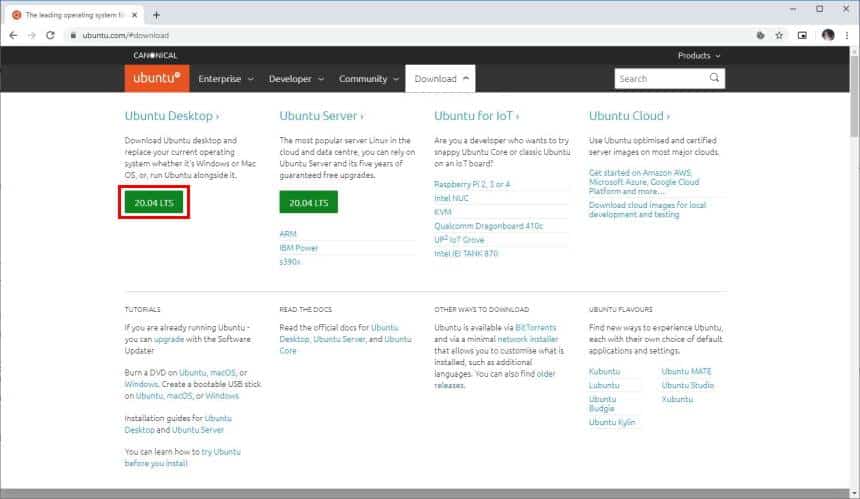
Task: Open the Lubuntu flavour link
Action: pyautogui.click(x=604, y=385)
